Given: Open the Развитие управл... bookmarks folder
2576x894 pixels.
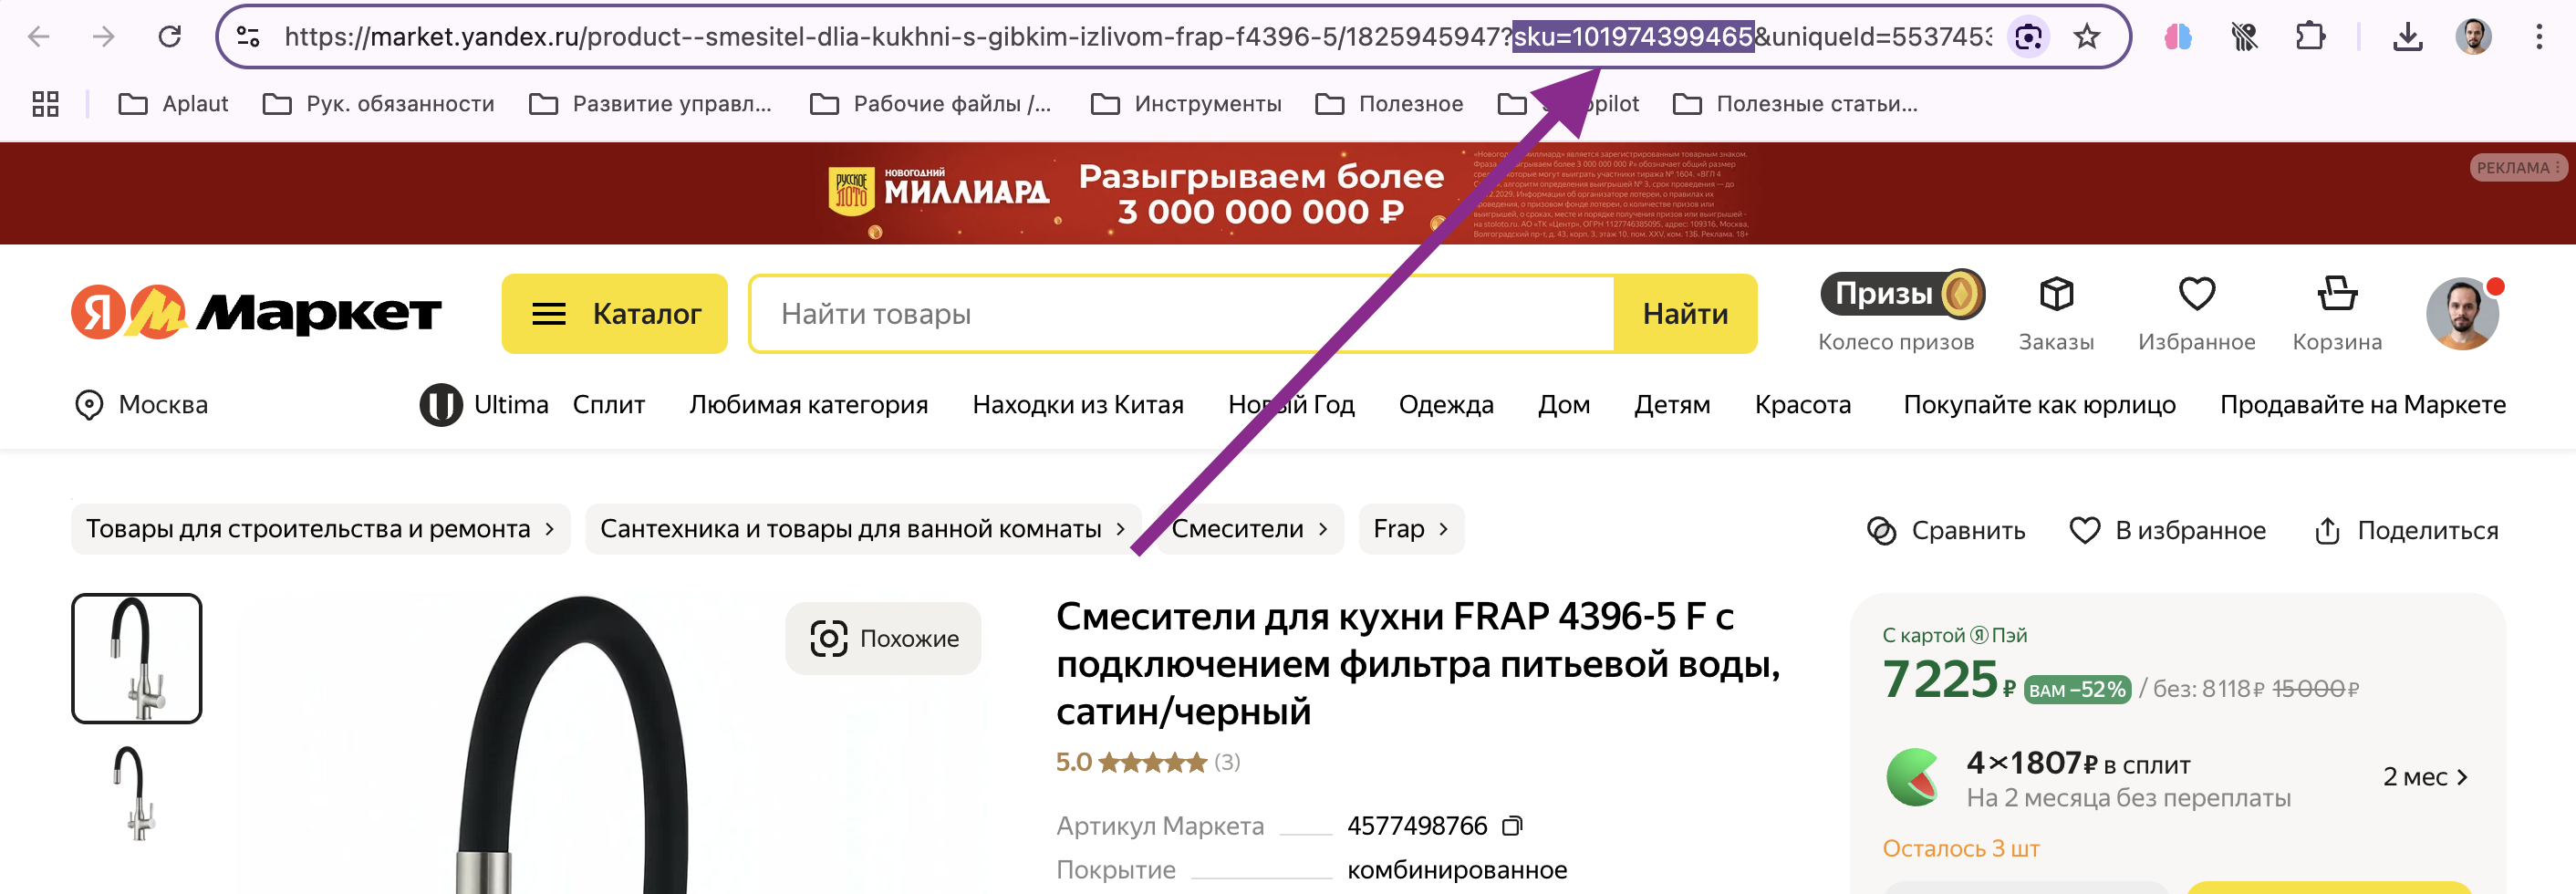Looking at the screenshot, I should (x=650, y=104).
